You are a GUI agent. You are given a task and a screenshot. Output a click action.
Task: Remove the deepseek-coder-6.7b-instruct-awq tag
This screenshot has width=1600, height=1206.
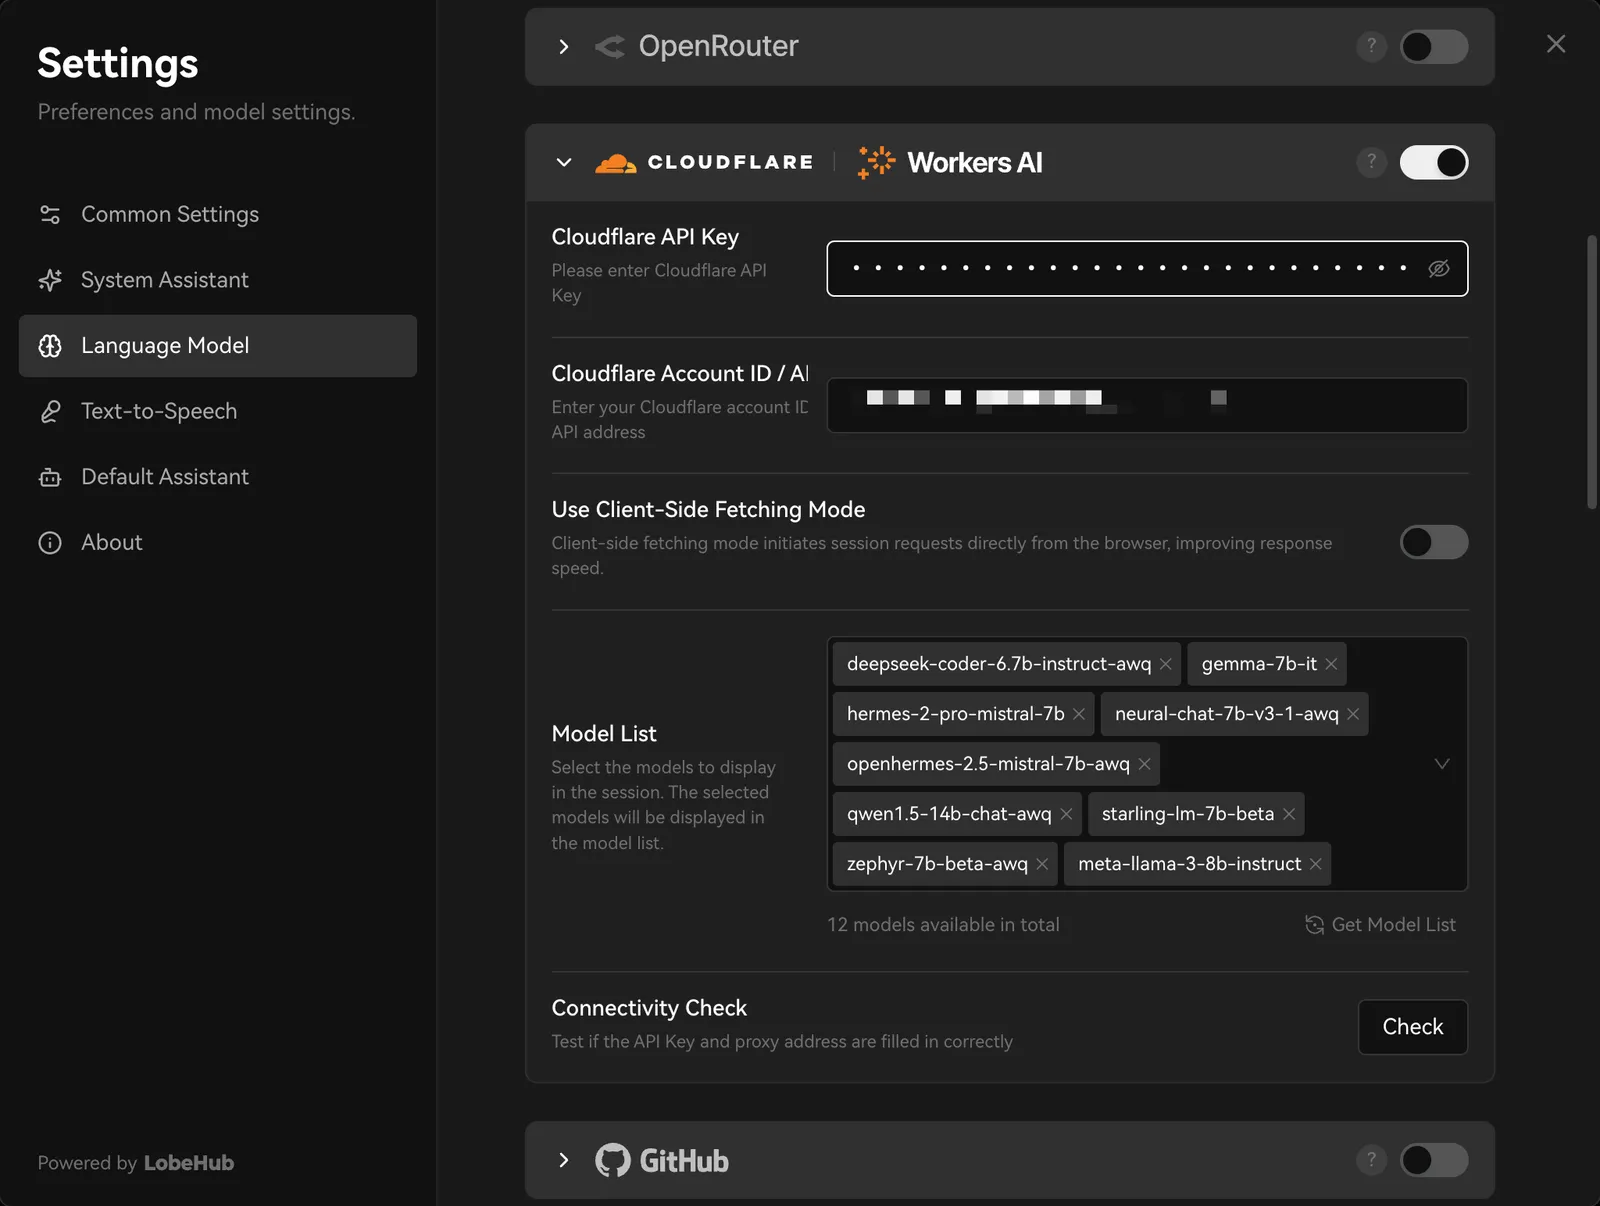point(1165,664)
